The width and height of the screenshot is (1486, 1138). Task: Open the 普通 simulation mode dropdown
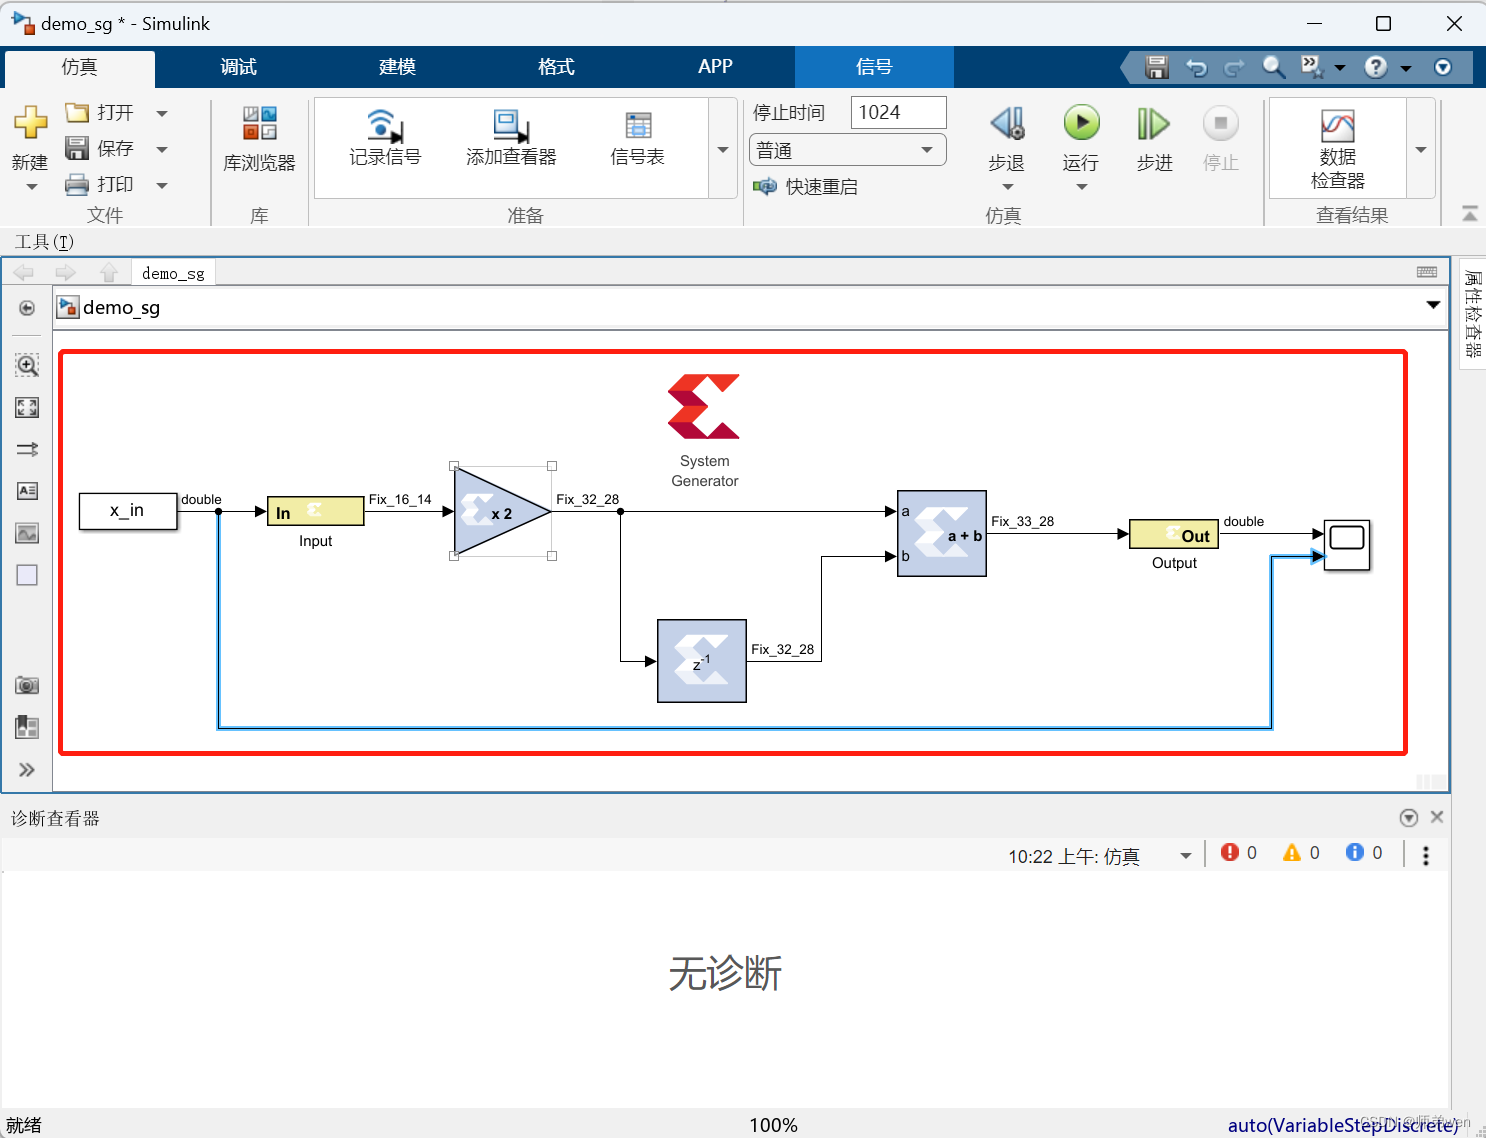922,149
